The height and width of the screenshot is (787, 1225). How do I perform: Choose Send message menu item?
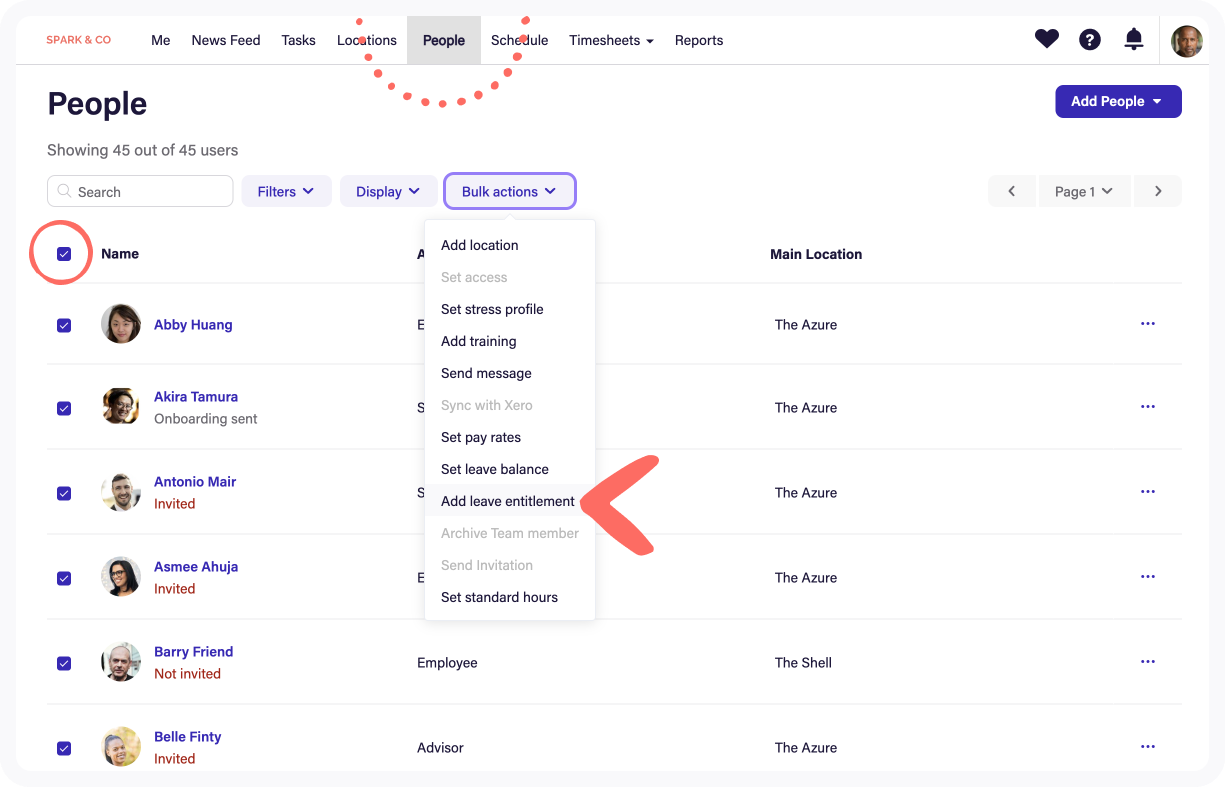pos(510,373)
